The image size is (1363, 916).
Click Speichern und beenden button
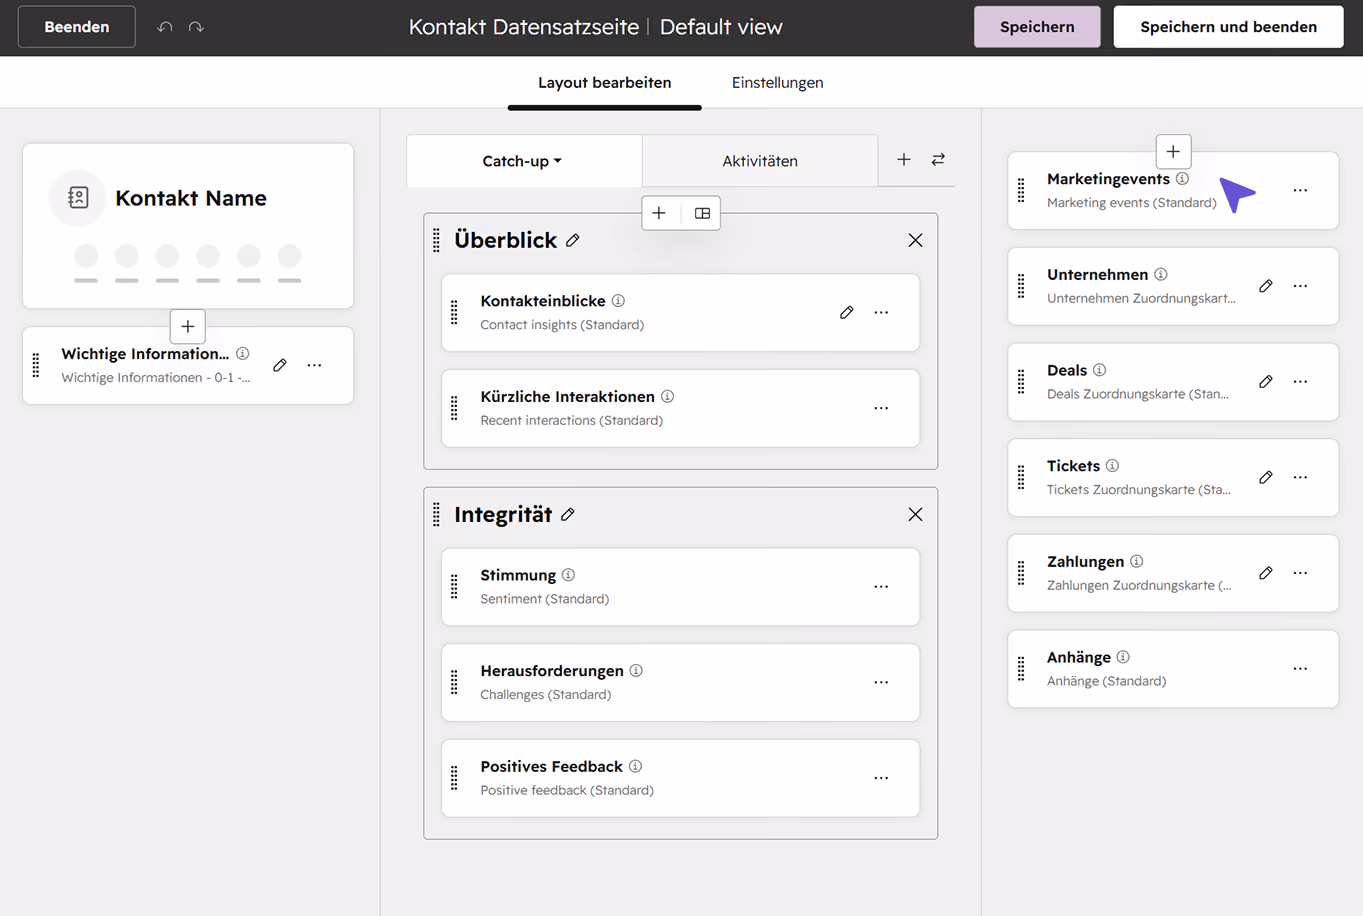[1228, 27]
